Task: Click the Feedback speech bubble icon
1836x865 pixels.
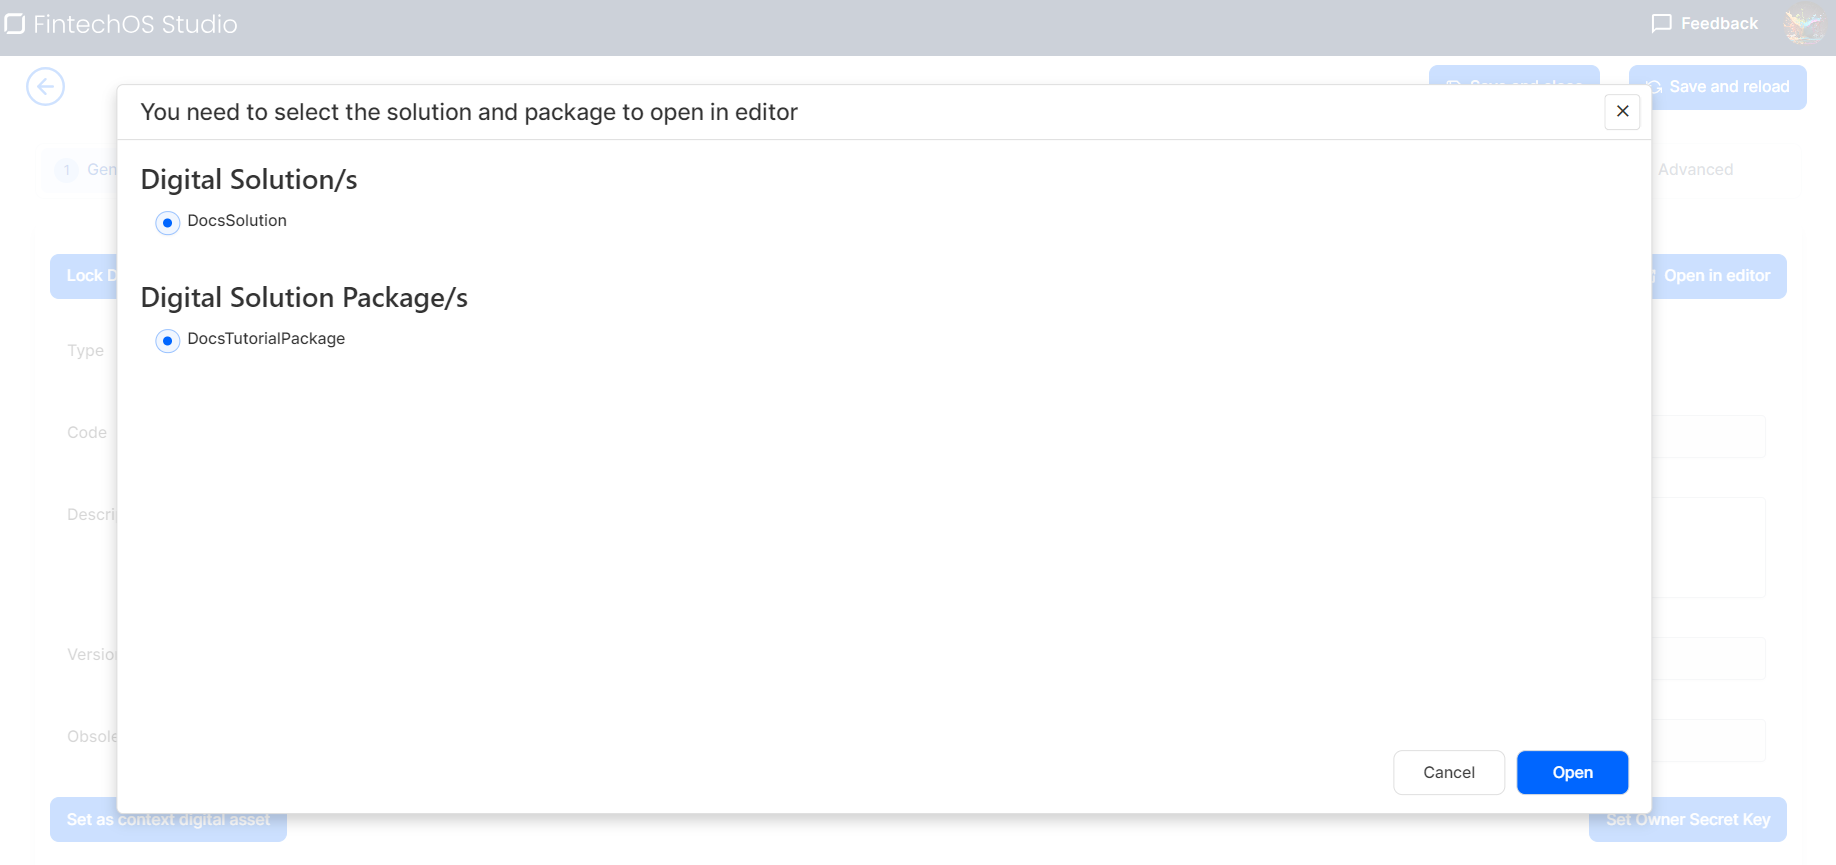Action: 1661,23
